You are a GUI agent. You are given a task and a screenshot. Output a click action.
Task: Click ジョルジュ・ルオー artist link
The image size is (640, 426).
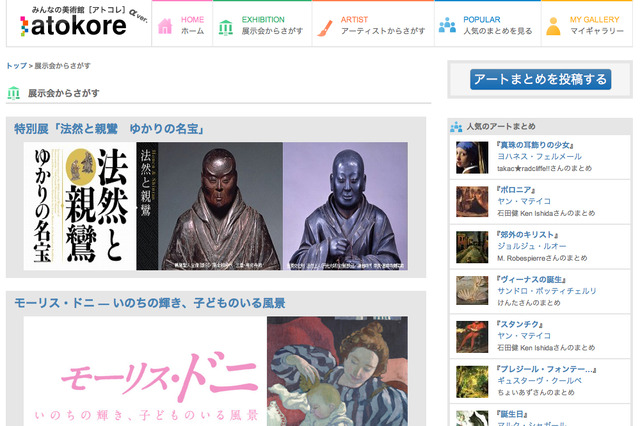(x=531, y=246)
